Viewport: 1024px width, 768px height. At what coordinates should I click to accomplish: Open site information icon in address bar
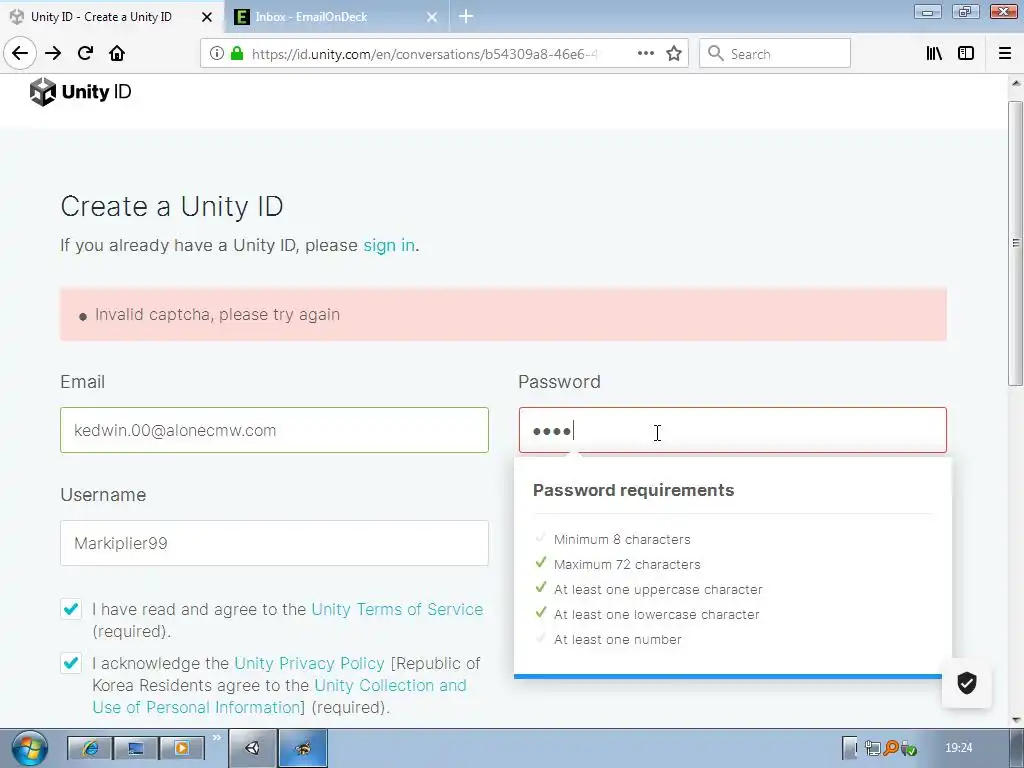217,54
